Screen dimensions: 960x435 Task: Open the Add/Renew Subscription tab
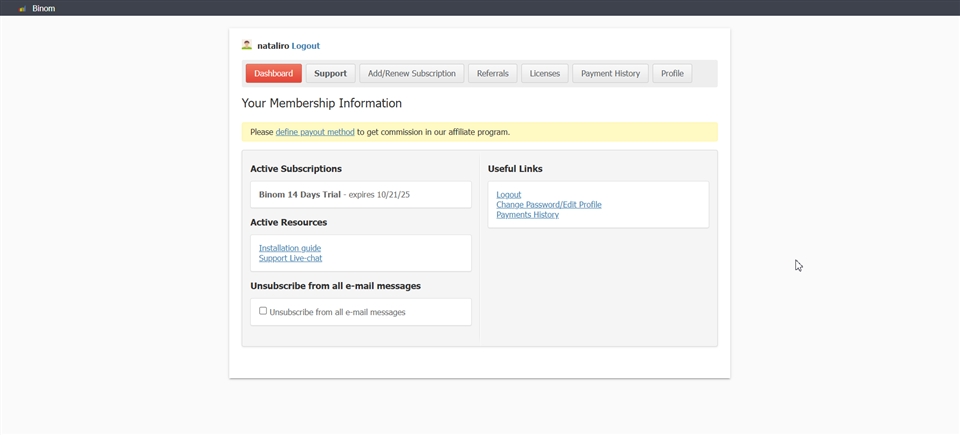click(x=411, y=73)
